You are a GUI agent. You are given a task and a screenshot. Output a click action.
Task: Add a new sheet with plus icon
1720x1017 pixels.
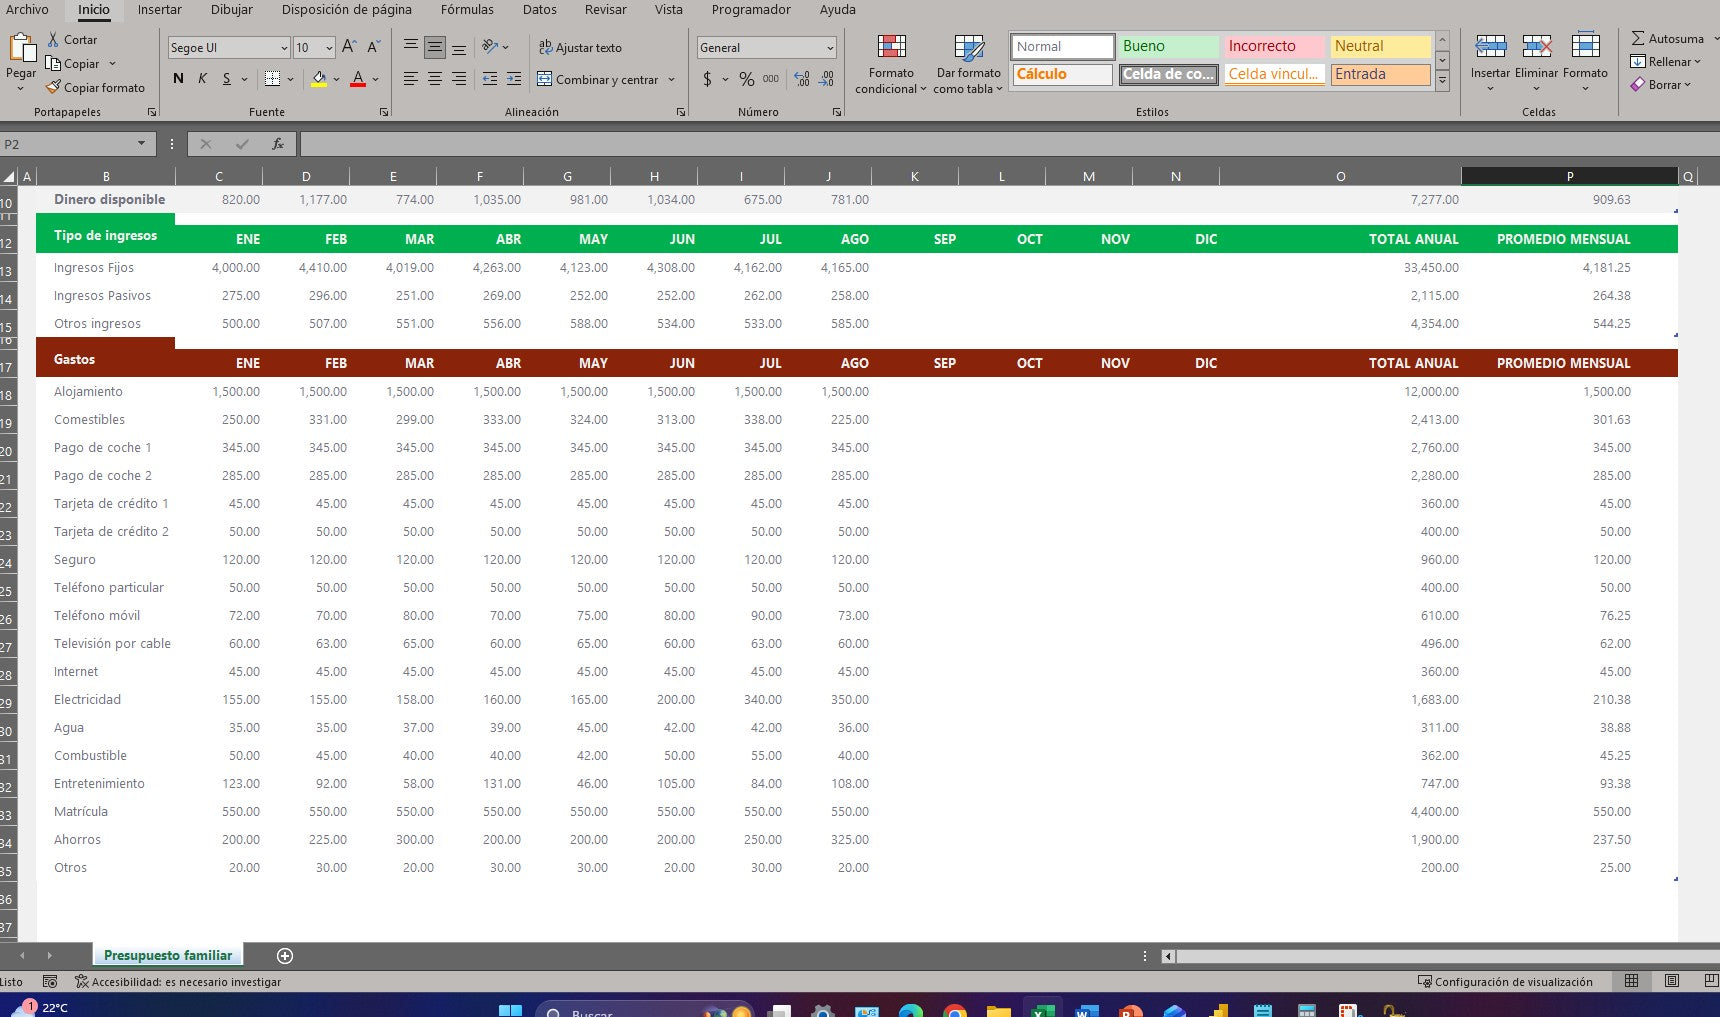point(285,956)
